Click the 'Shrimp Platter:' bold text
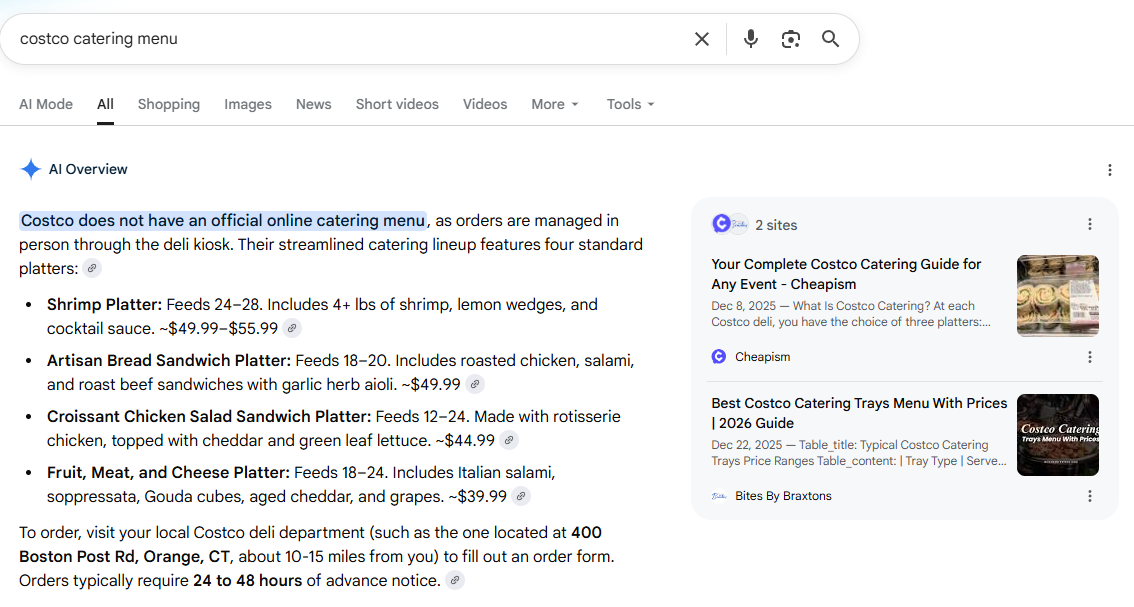This screenshot has width=1134, height=607. coord(104,305)
